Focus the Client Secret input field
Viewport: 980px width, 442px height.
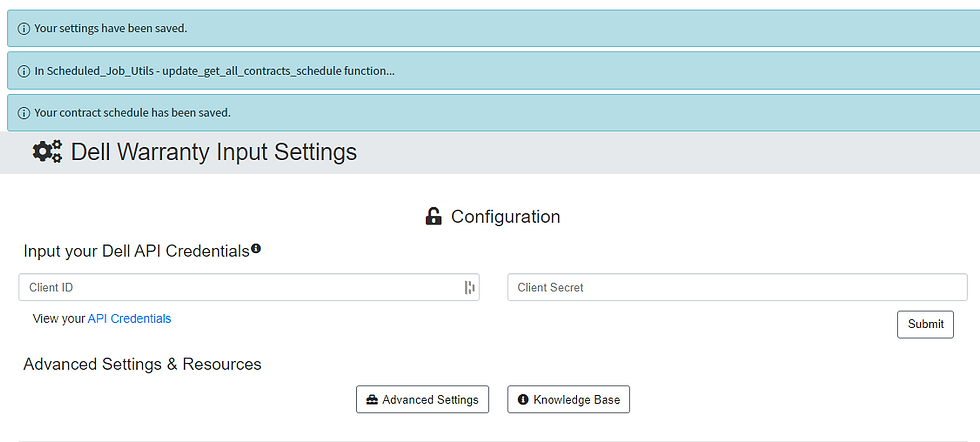coord(737,288)
